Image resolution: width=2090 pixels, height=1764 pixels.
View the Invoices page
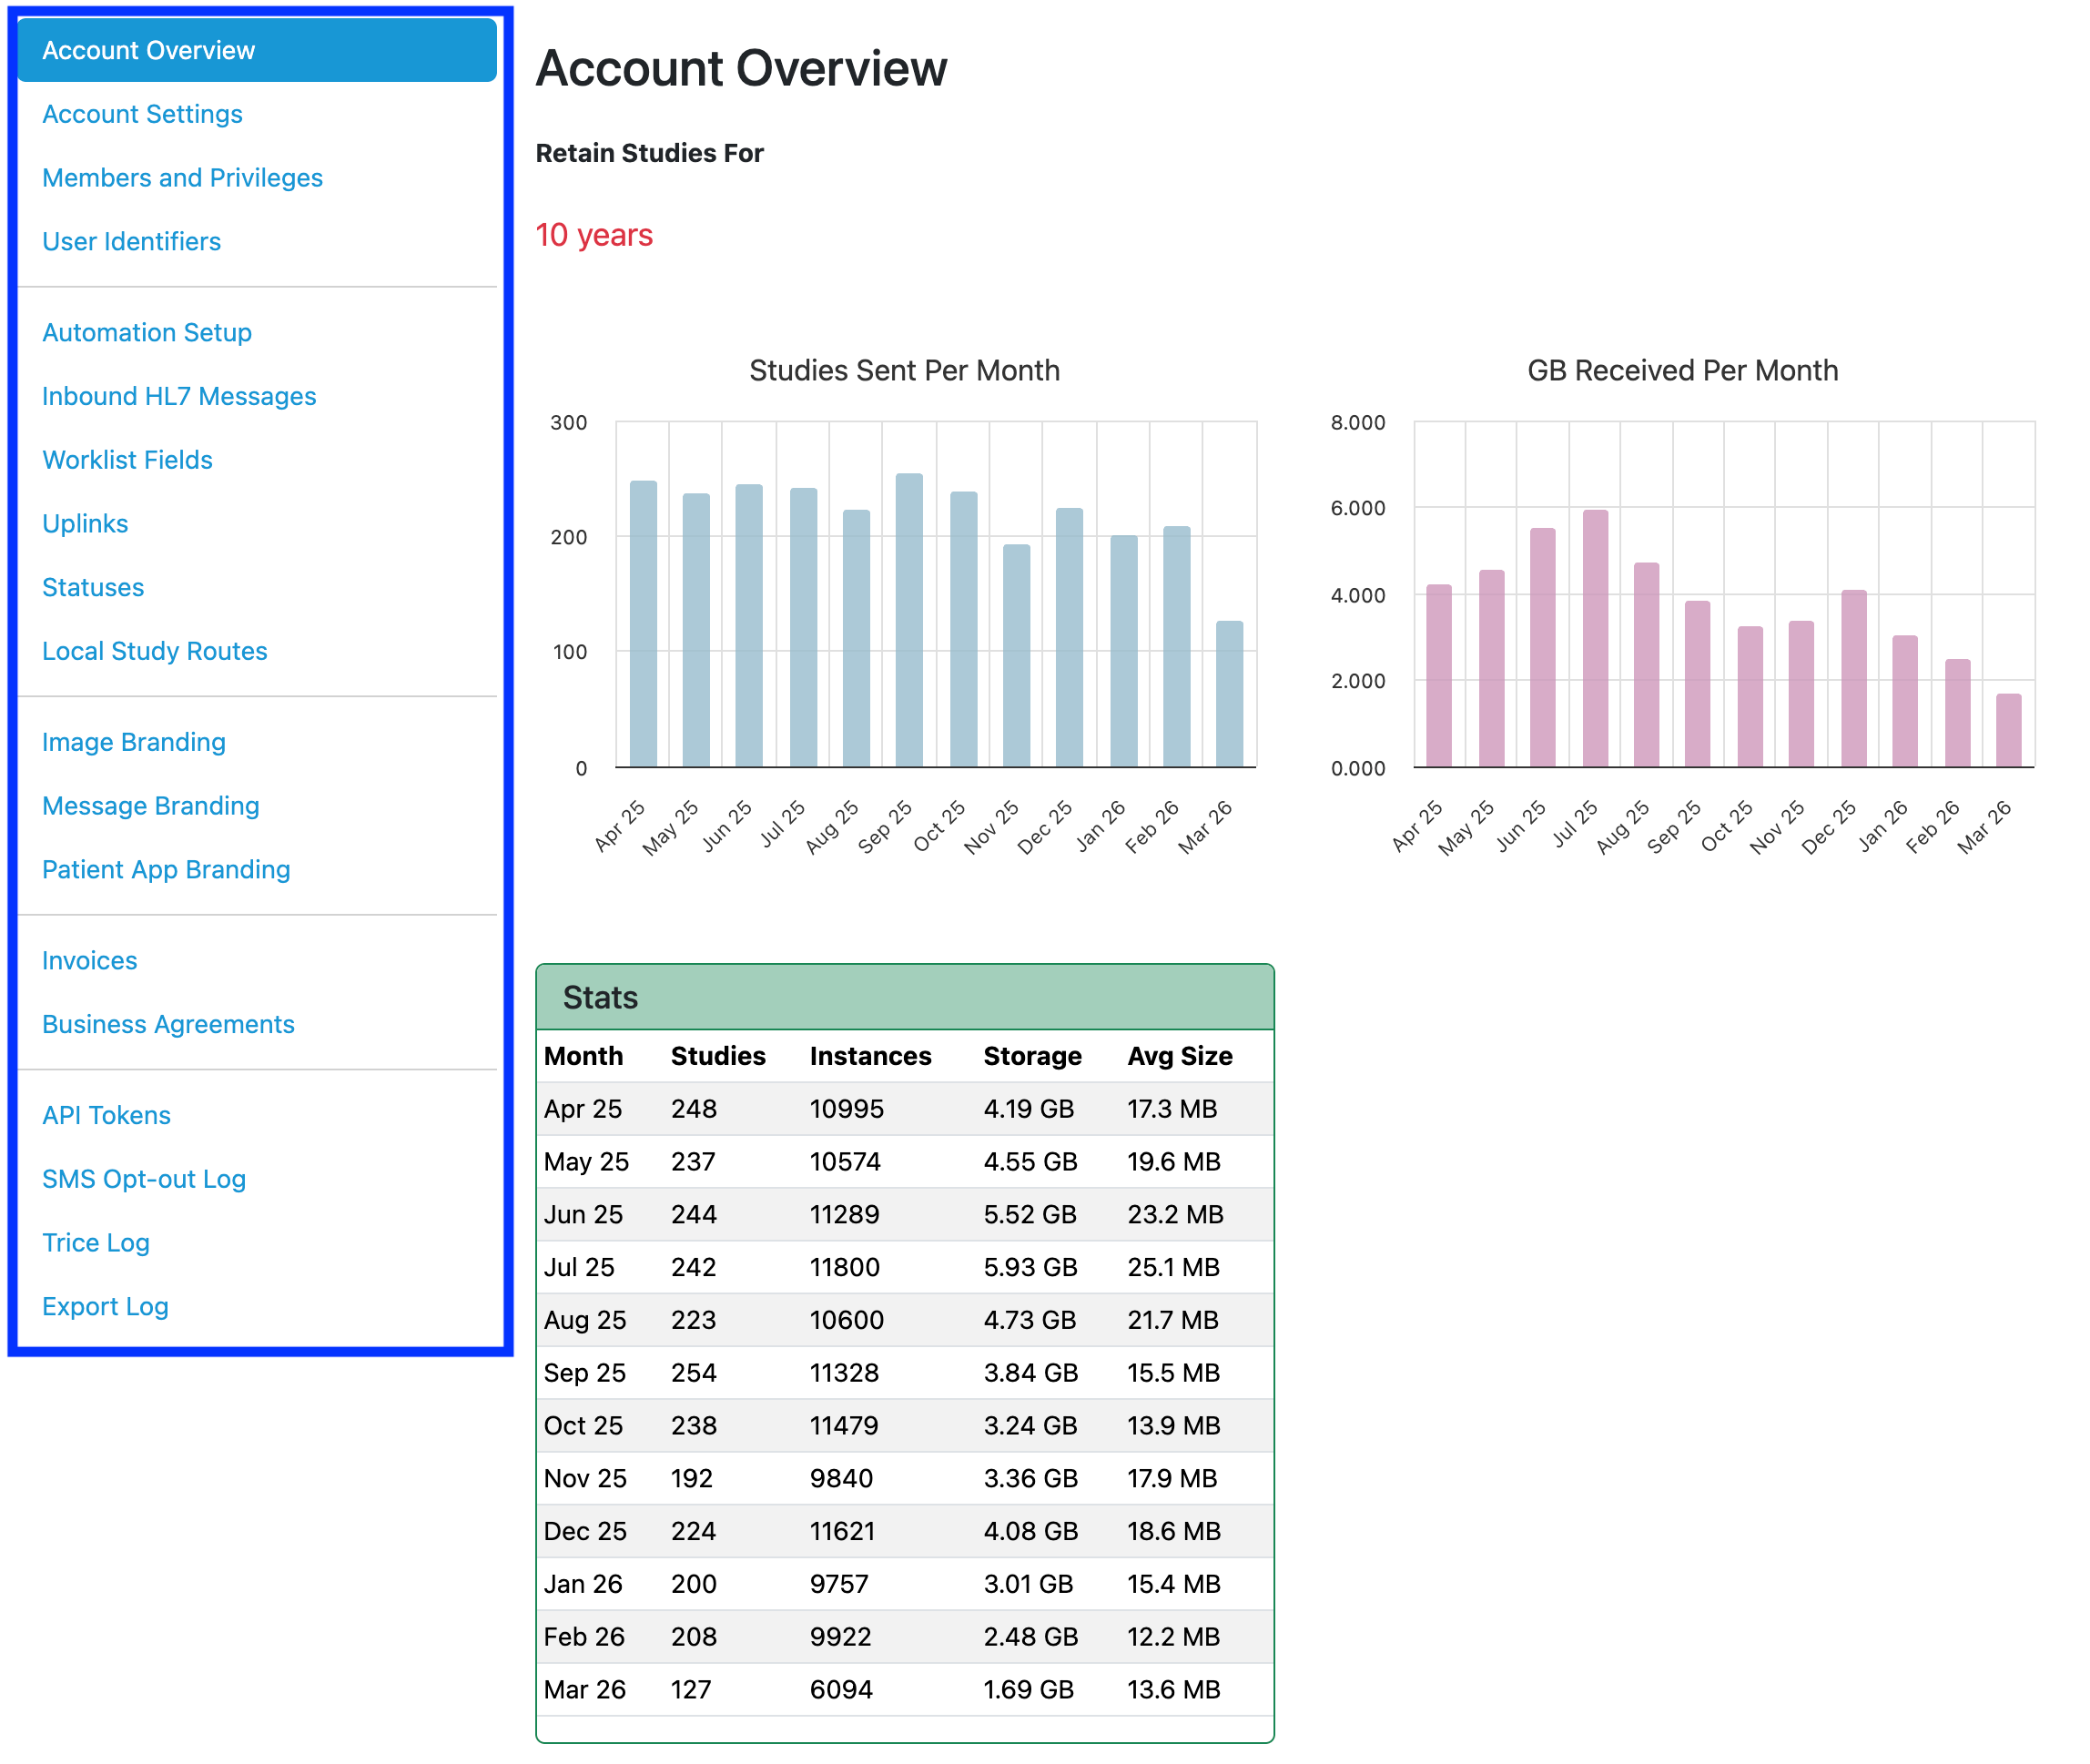click(x=89, y=960)
